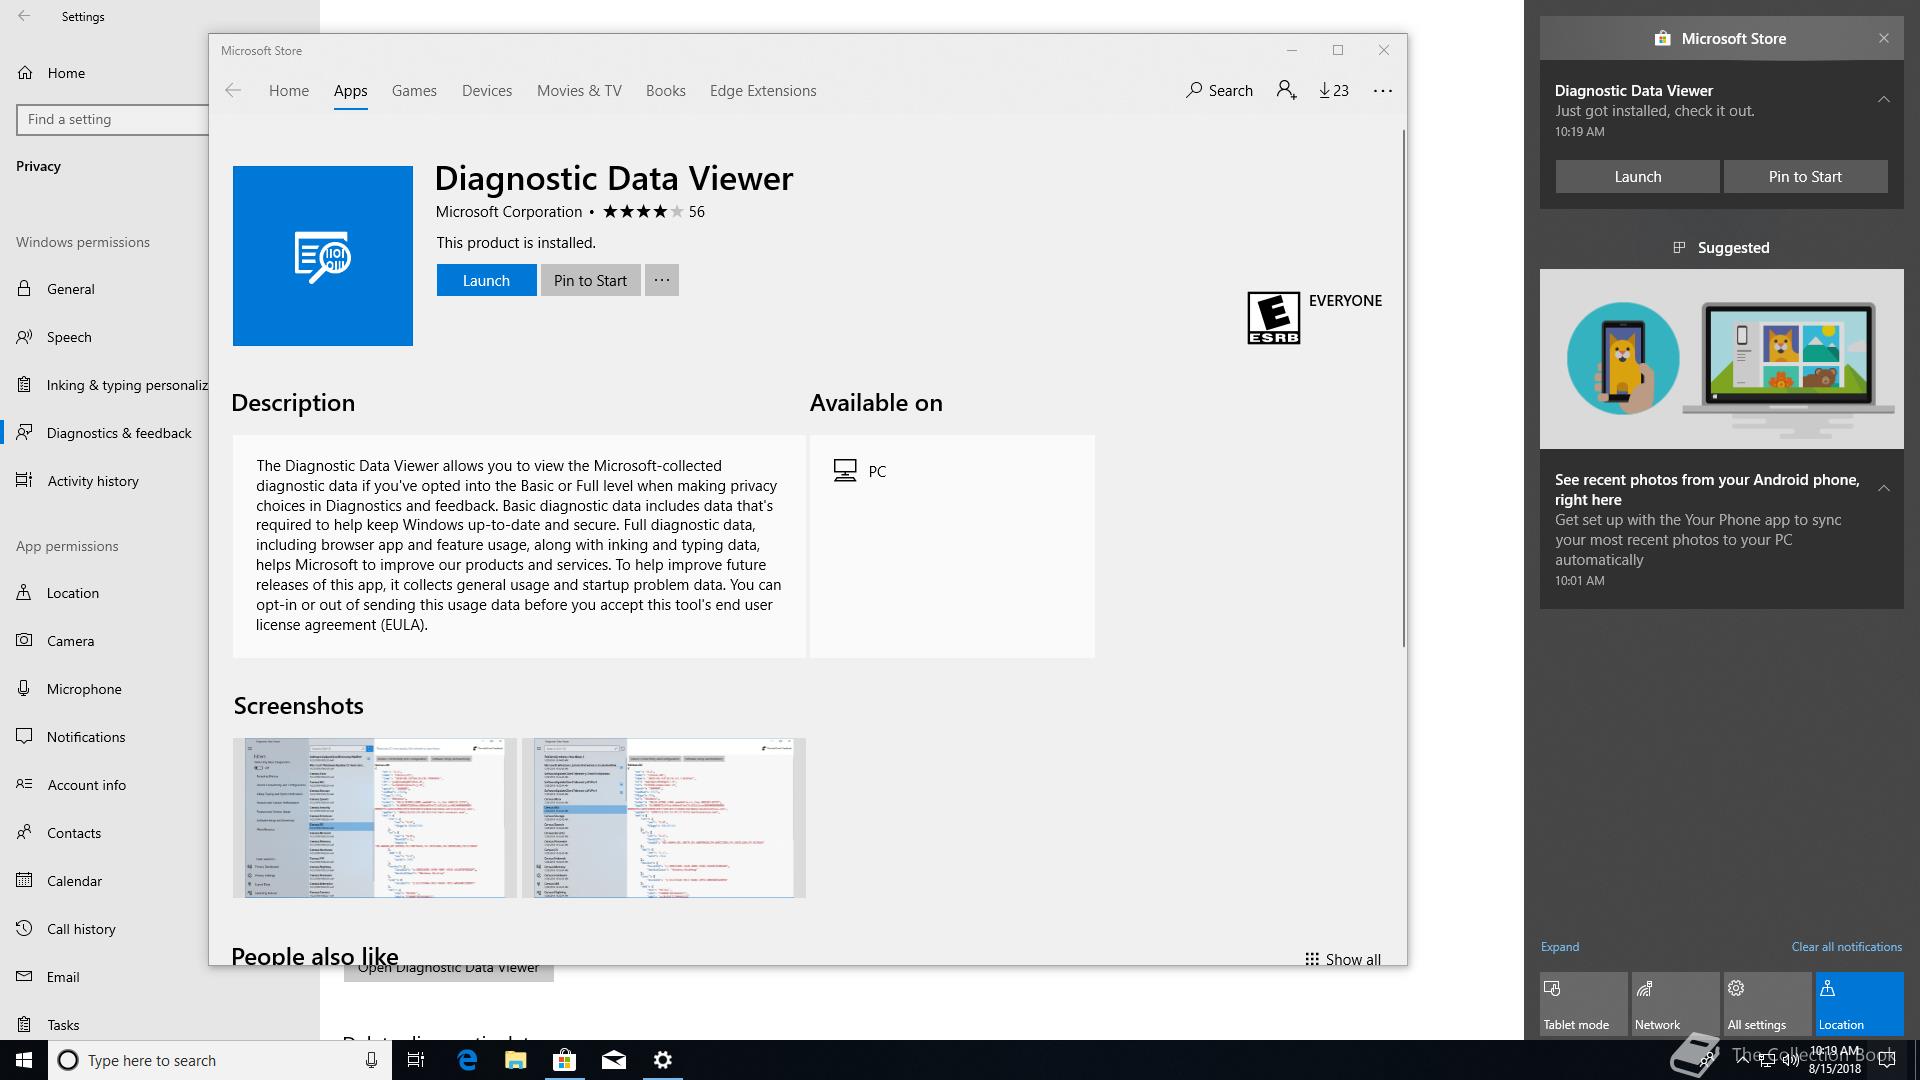Pin the app to Start from Store page
1920x1080 pixels.
pos(590,280)
